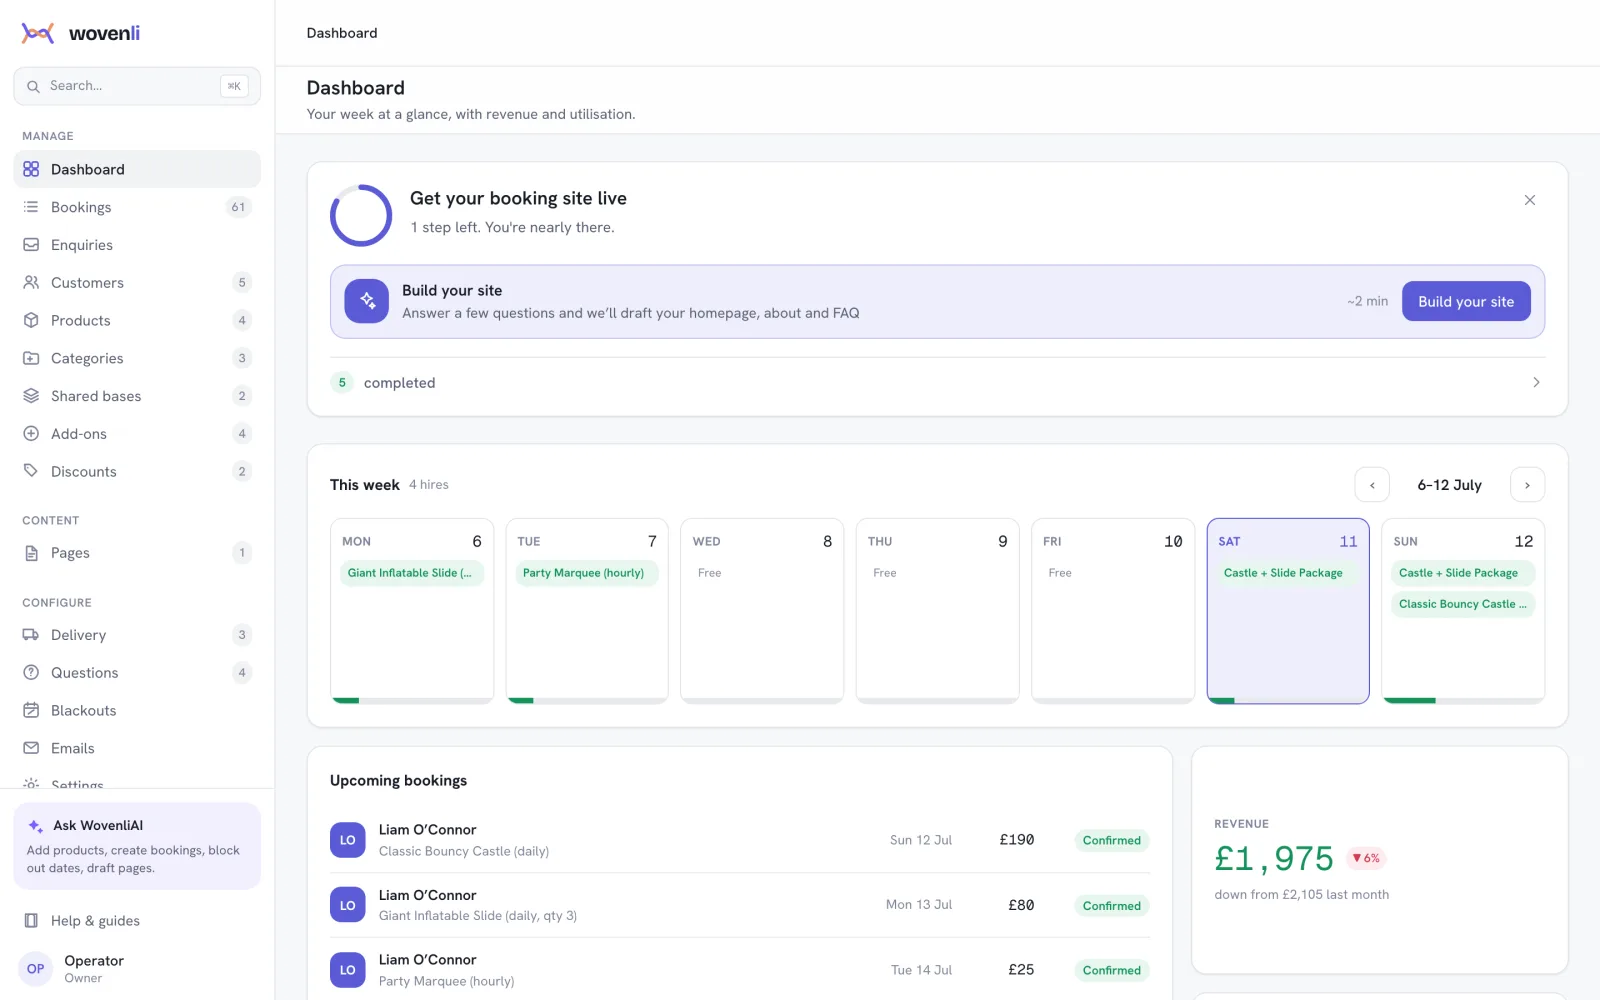1600x1000 pixels.
Task: Click the LO avatar for Party Marquee booking
Action: click(x=348, y=970)
